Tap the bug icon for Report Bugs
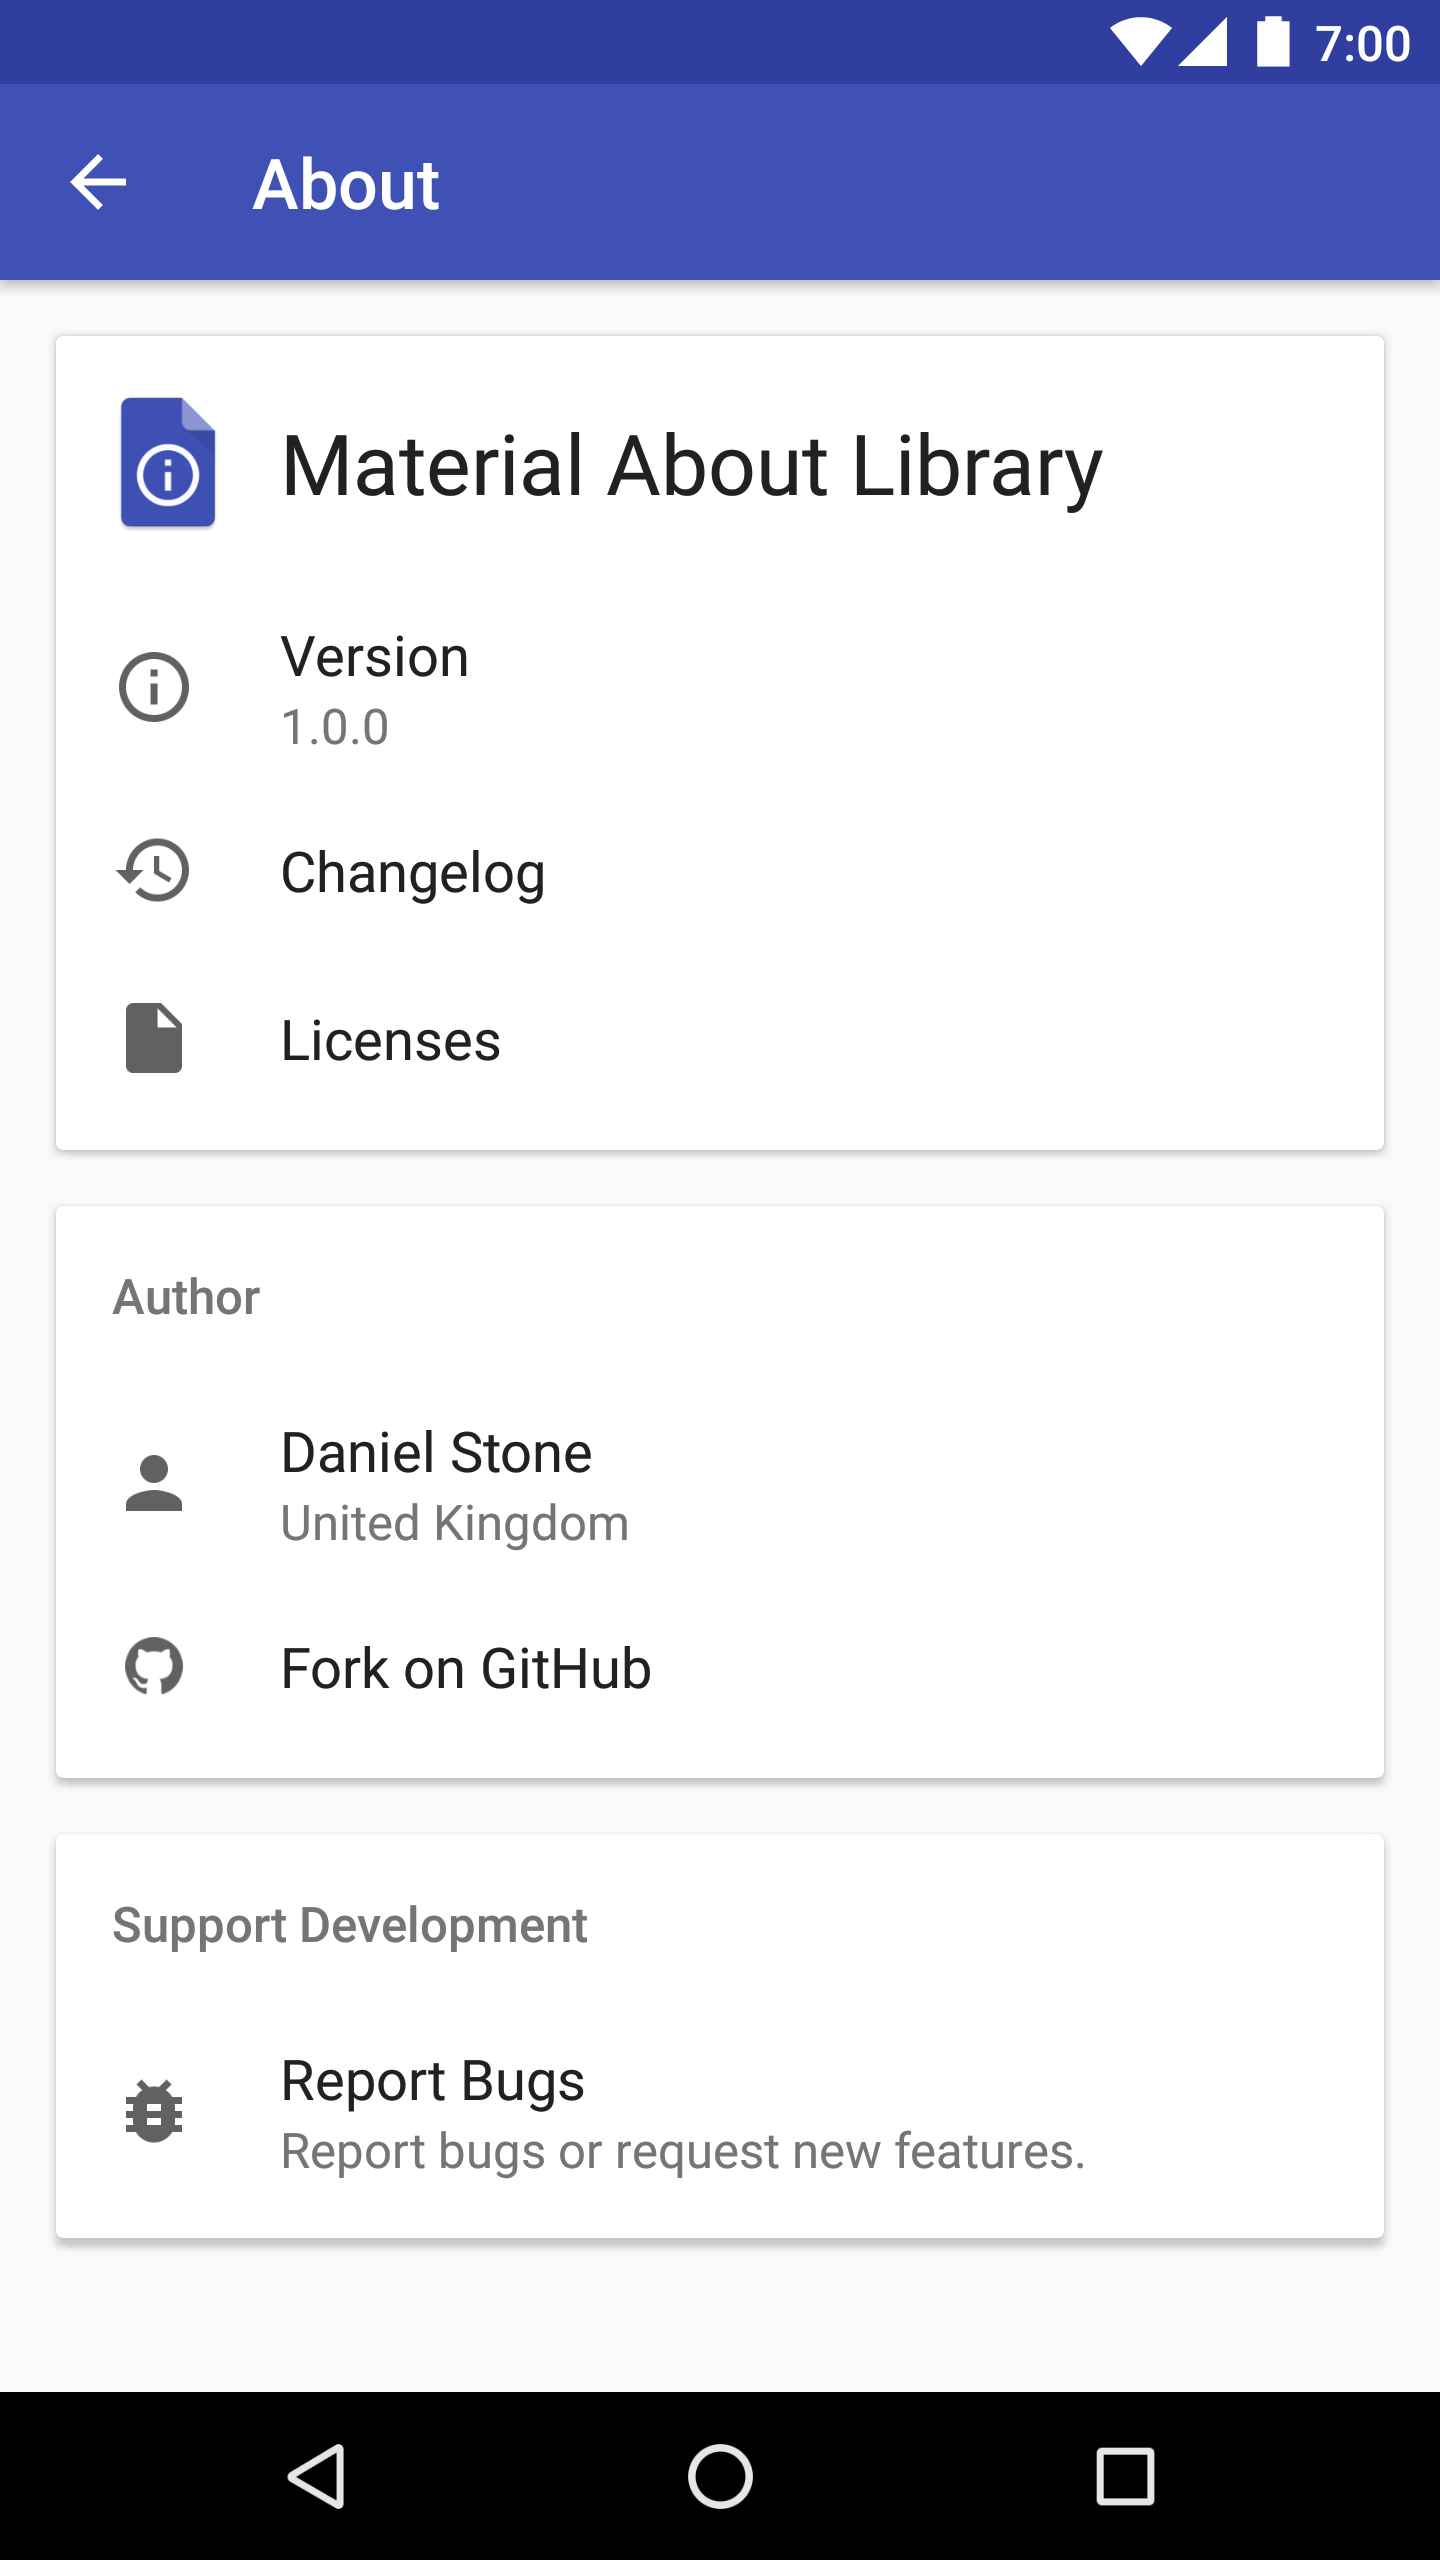This screenshot has height=2560, width=1440. coord(154,2111)
